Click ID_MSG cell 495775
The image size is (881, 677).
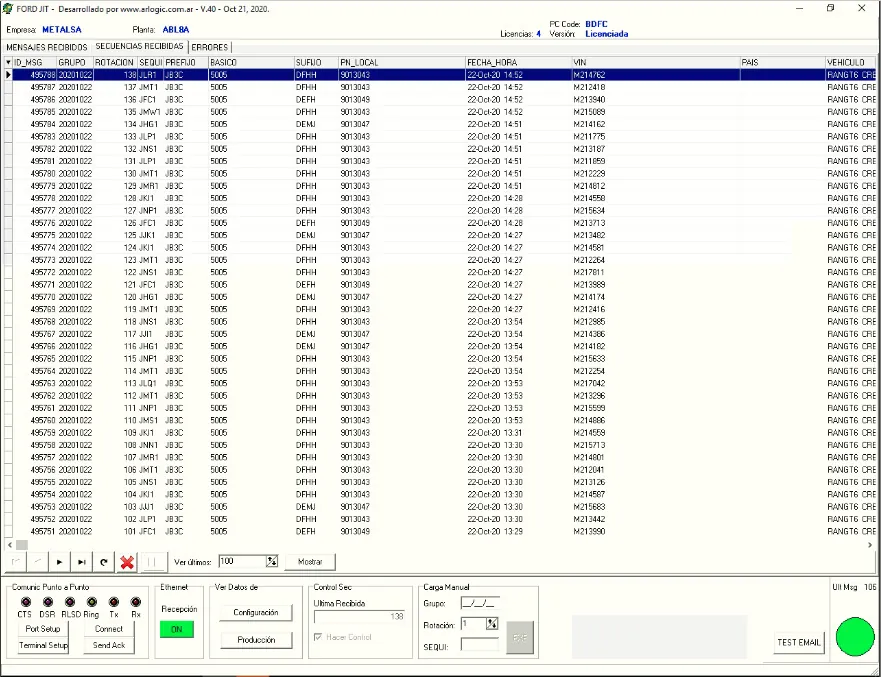(35, 235)
